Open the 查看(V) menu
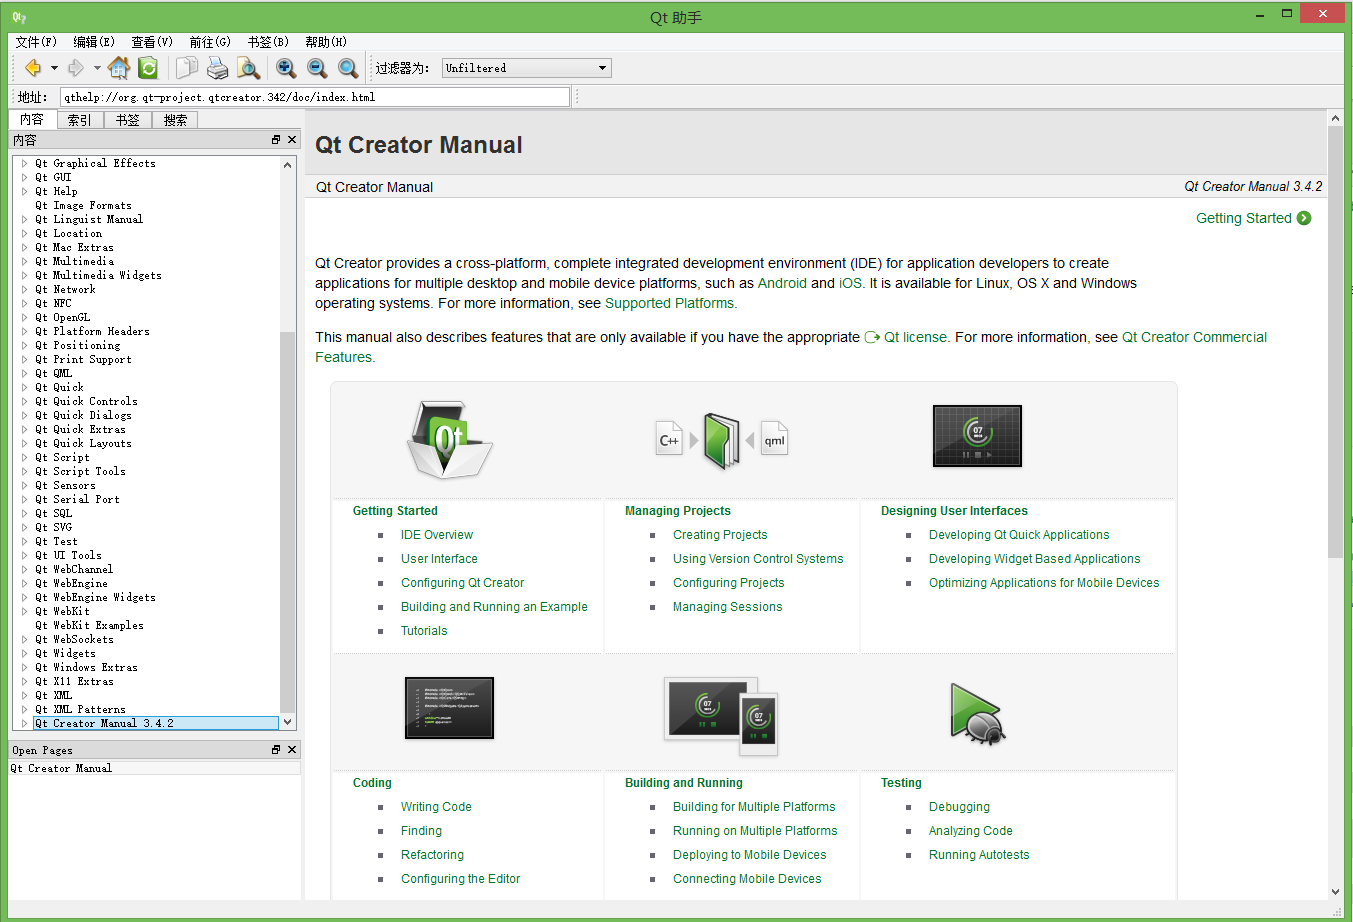 coord(152,42)
